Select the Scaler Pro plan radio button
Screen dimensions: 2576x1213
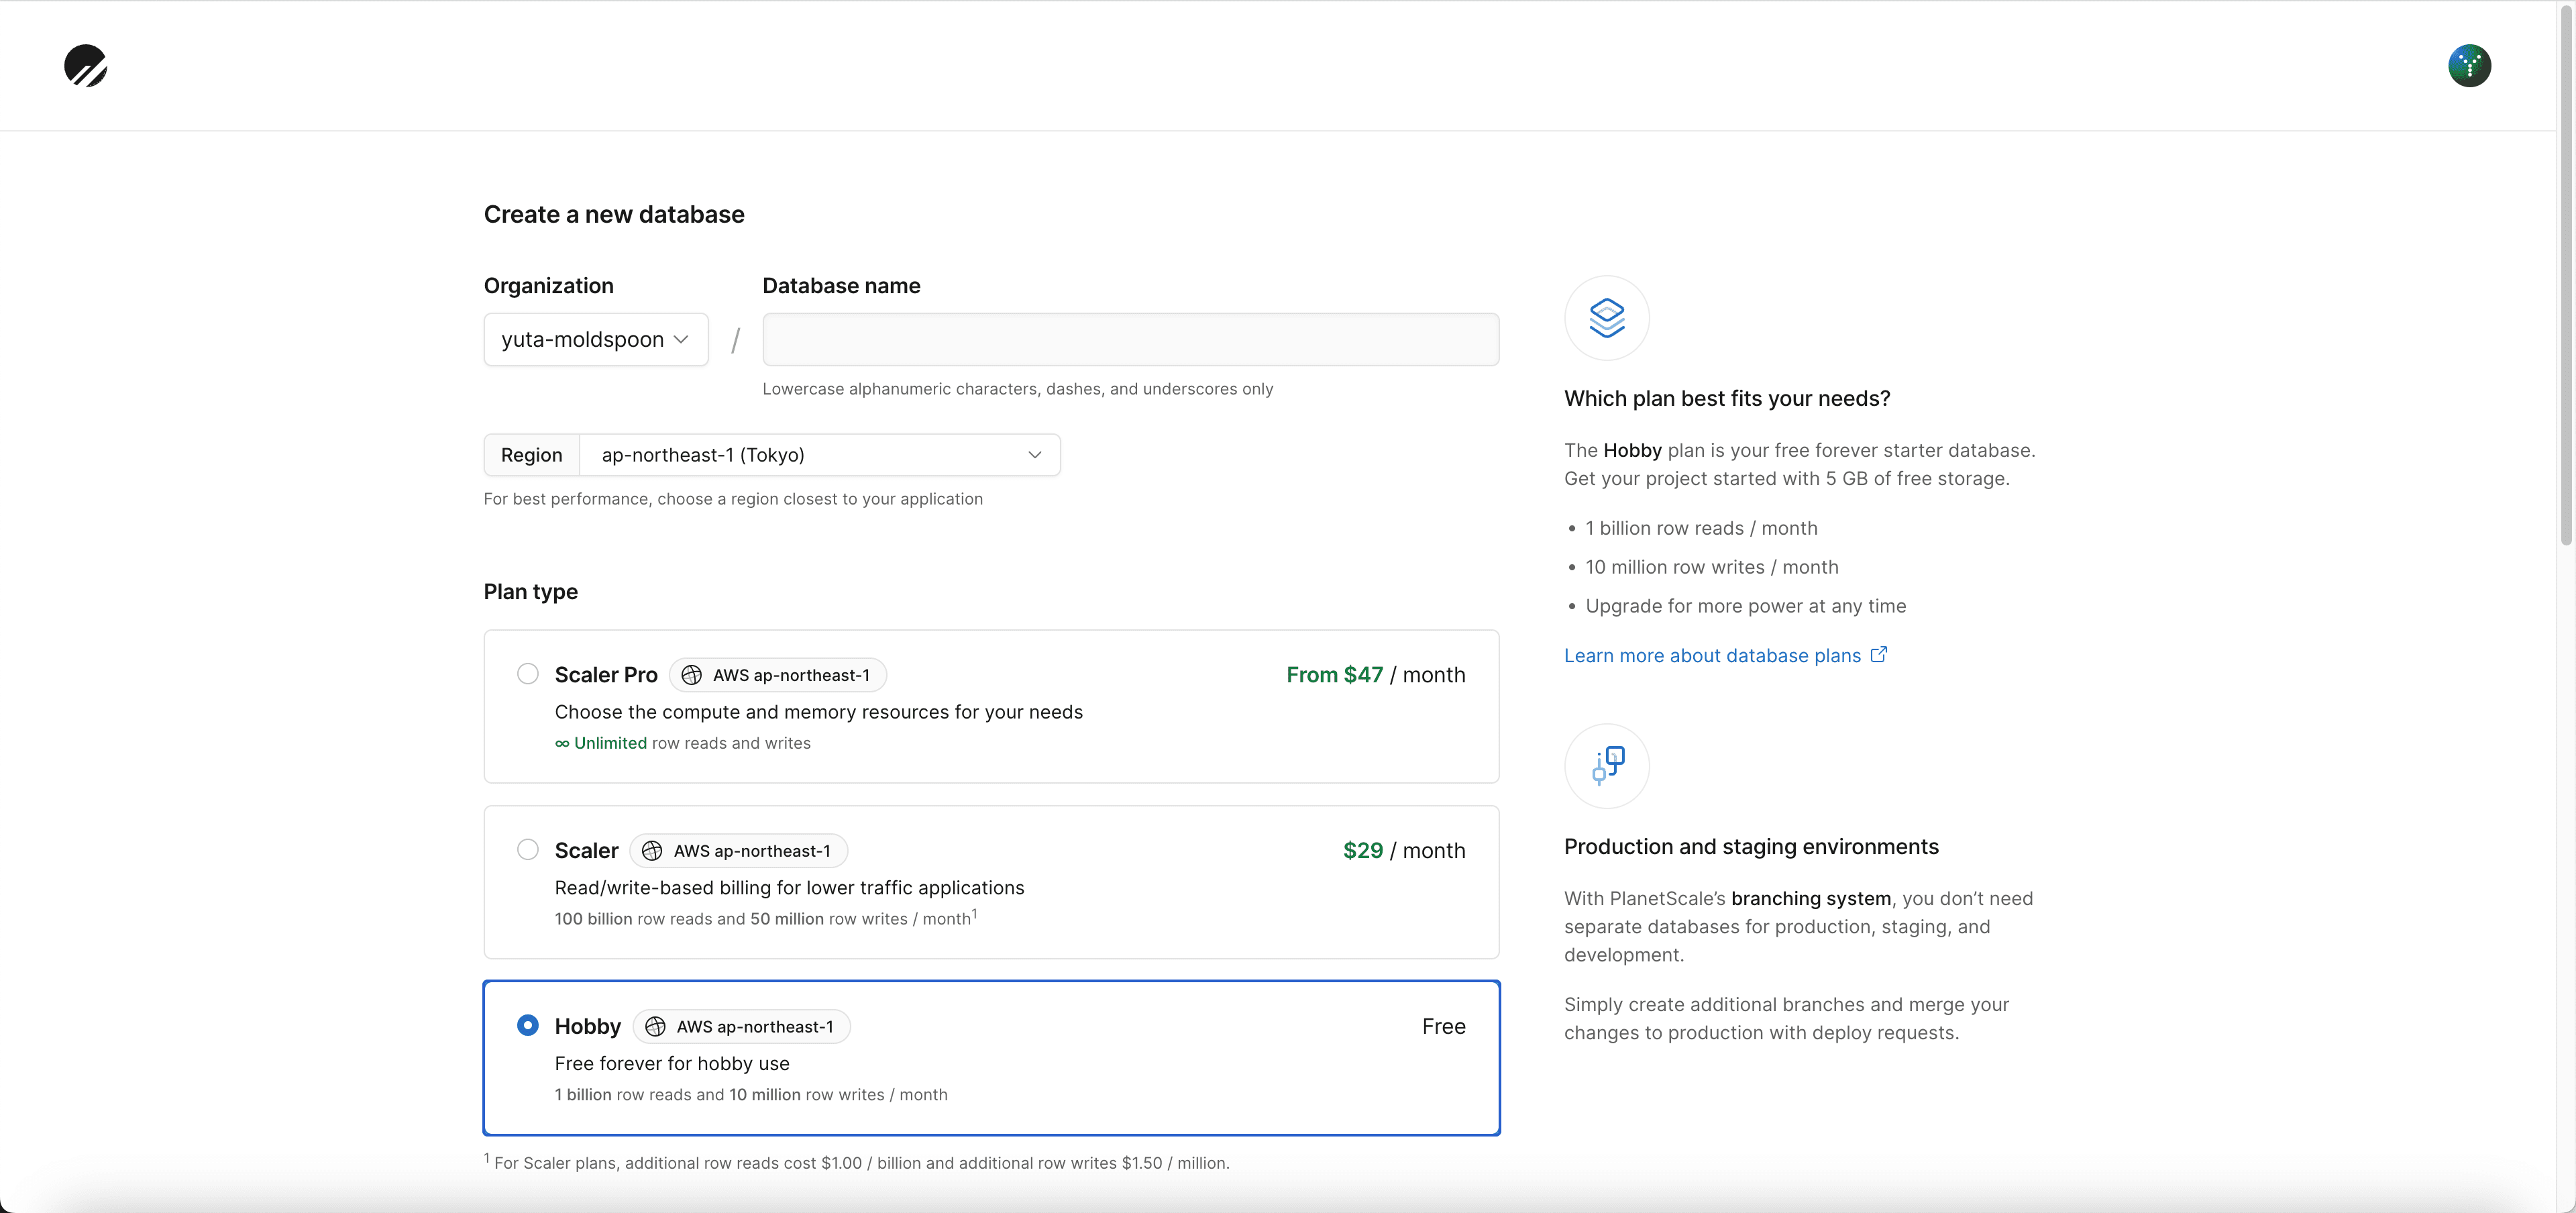[x=528, y=674]
